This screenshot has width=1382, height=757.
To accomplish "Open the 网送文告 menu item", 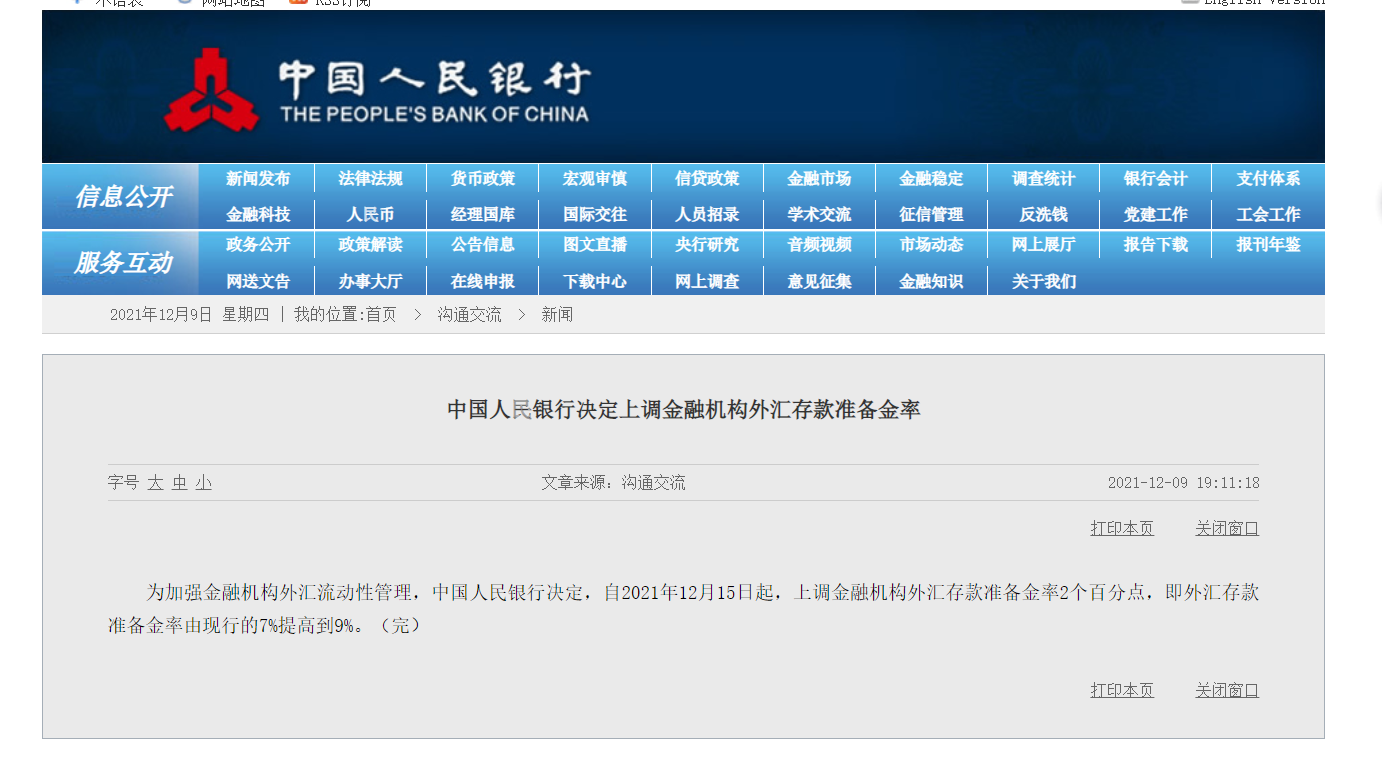I will tap(258, 281).
